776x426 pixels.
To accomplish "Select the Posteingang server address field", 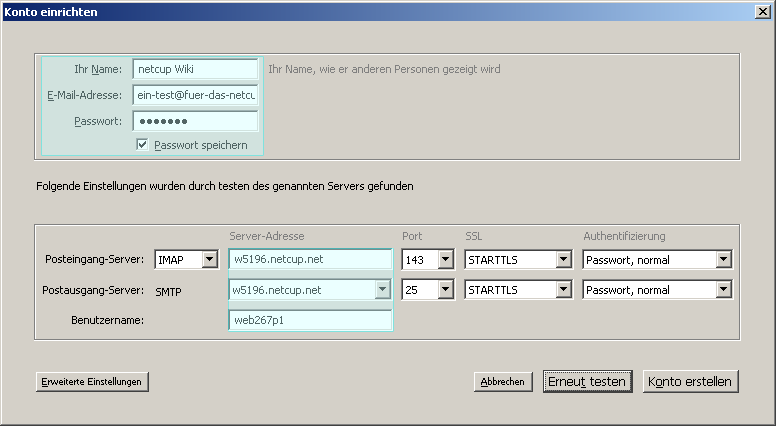I will (x=310, y=260).
